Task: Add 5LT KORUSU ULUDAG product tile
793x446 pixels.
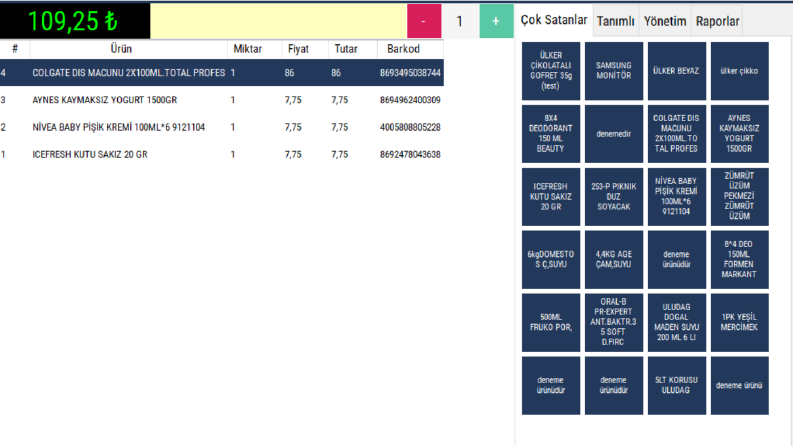Action: (x=676, y=385)
